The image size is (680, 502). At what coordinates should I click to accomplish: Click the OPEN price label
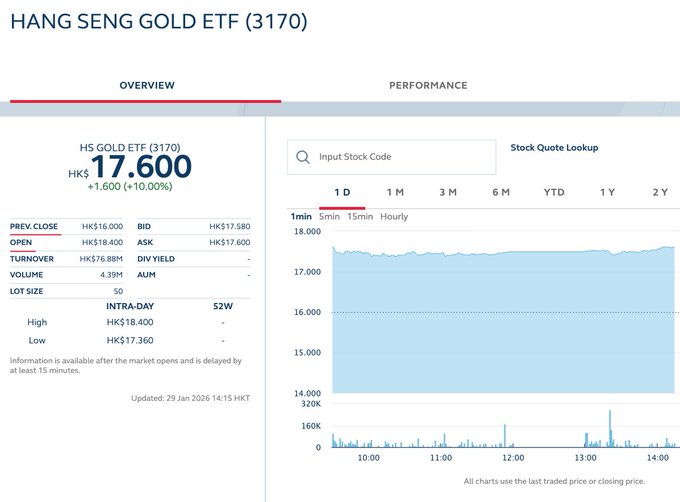(21, 242)
